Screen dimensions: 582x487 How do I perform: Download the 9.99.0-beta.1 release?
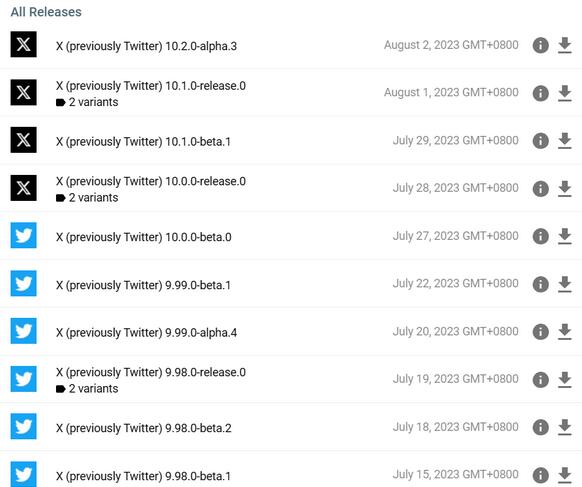tap(565, 284)
